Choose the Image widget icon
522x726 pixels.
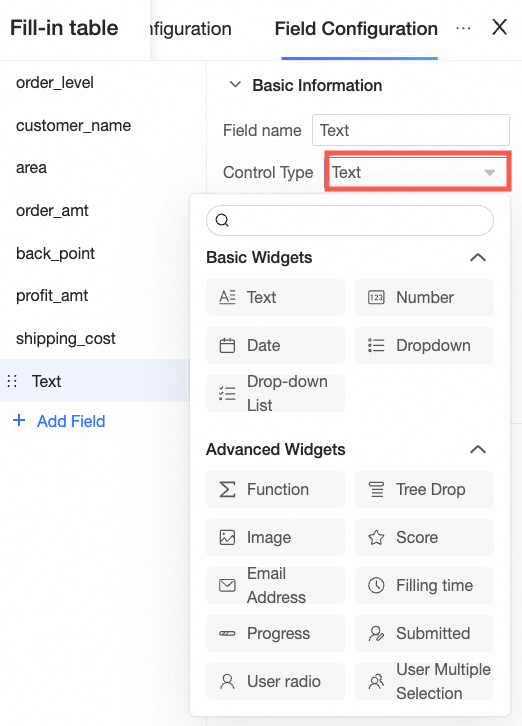point(227,538)
